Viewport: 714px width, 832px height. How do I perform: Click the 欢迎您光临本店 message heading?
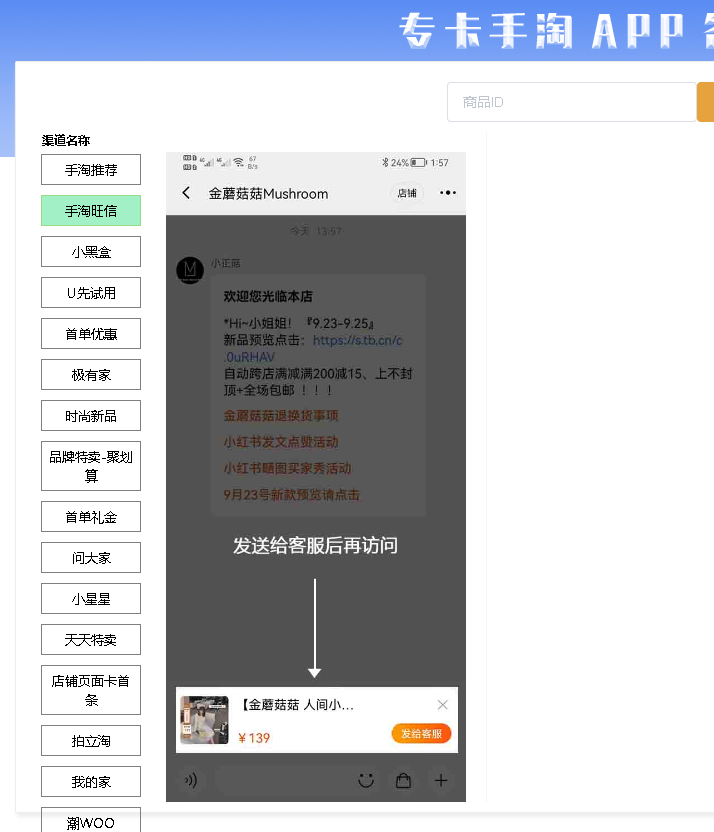tap(268, 296)
